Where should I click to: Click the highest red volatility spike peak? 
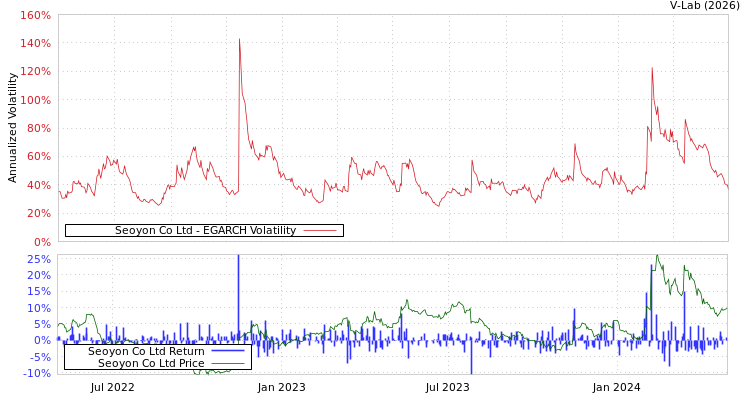point(239,40)
